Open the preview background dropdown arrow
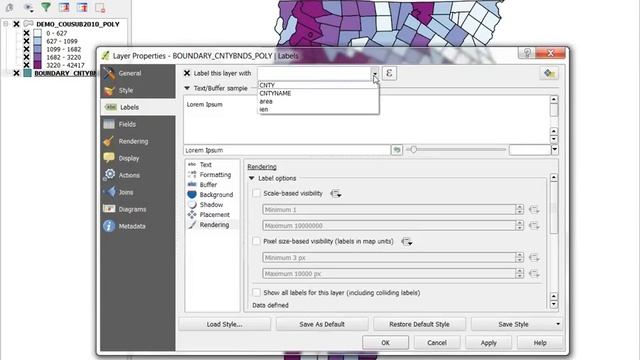The width and height of the screenshot is (640, 360). pos(554,150)
